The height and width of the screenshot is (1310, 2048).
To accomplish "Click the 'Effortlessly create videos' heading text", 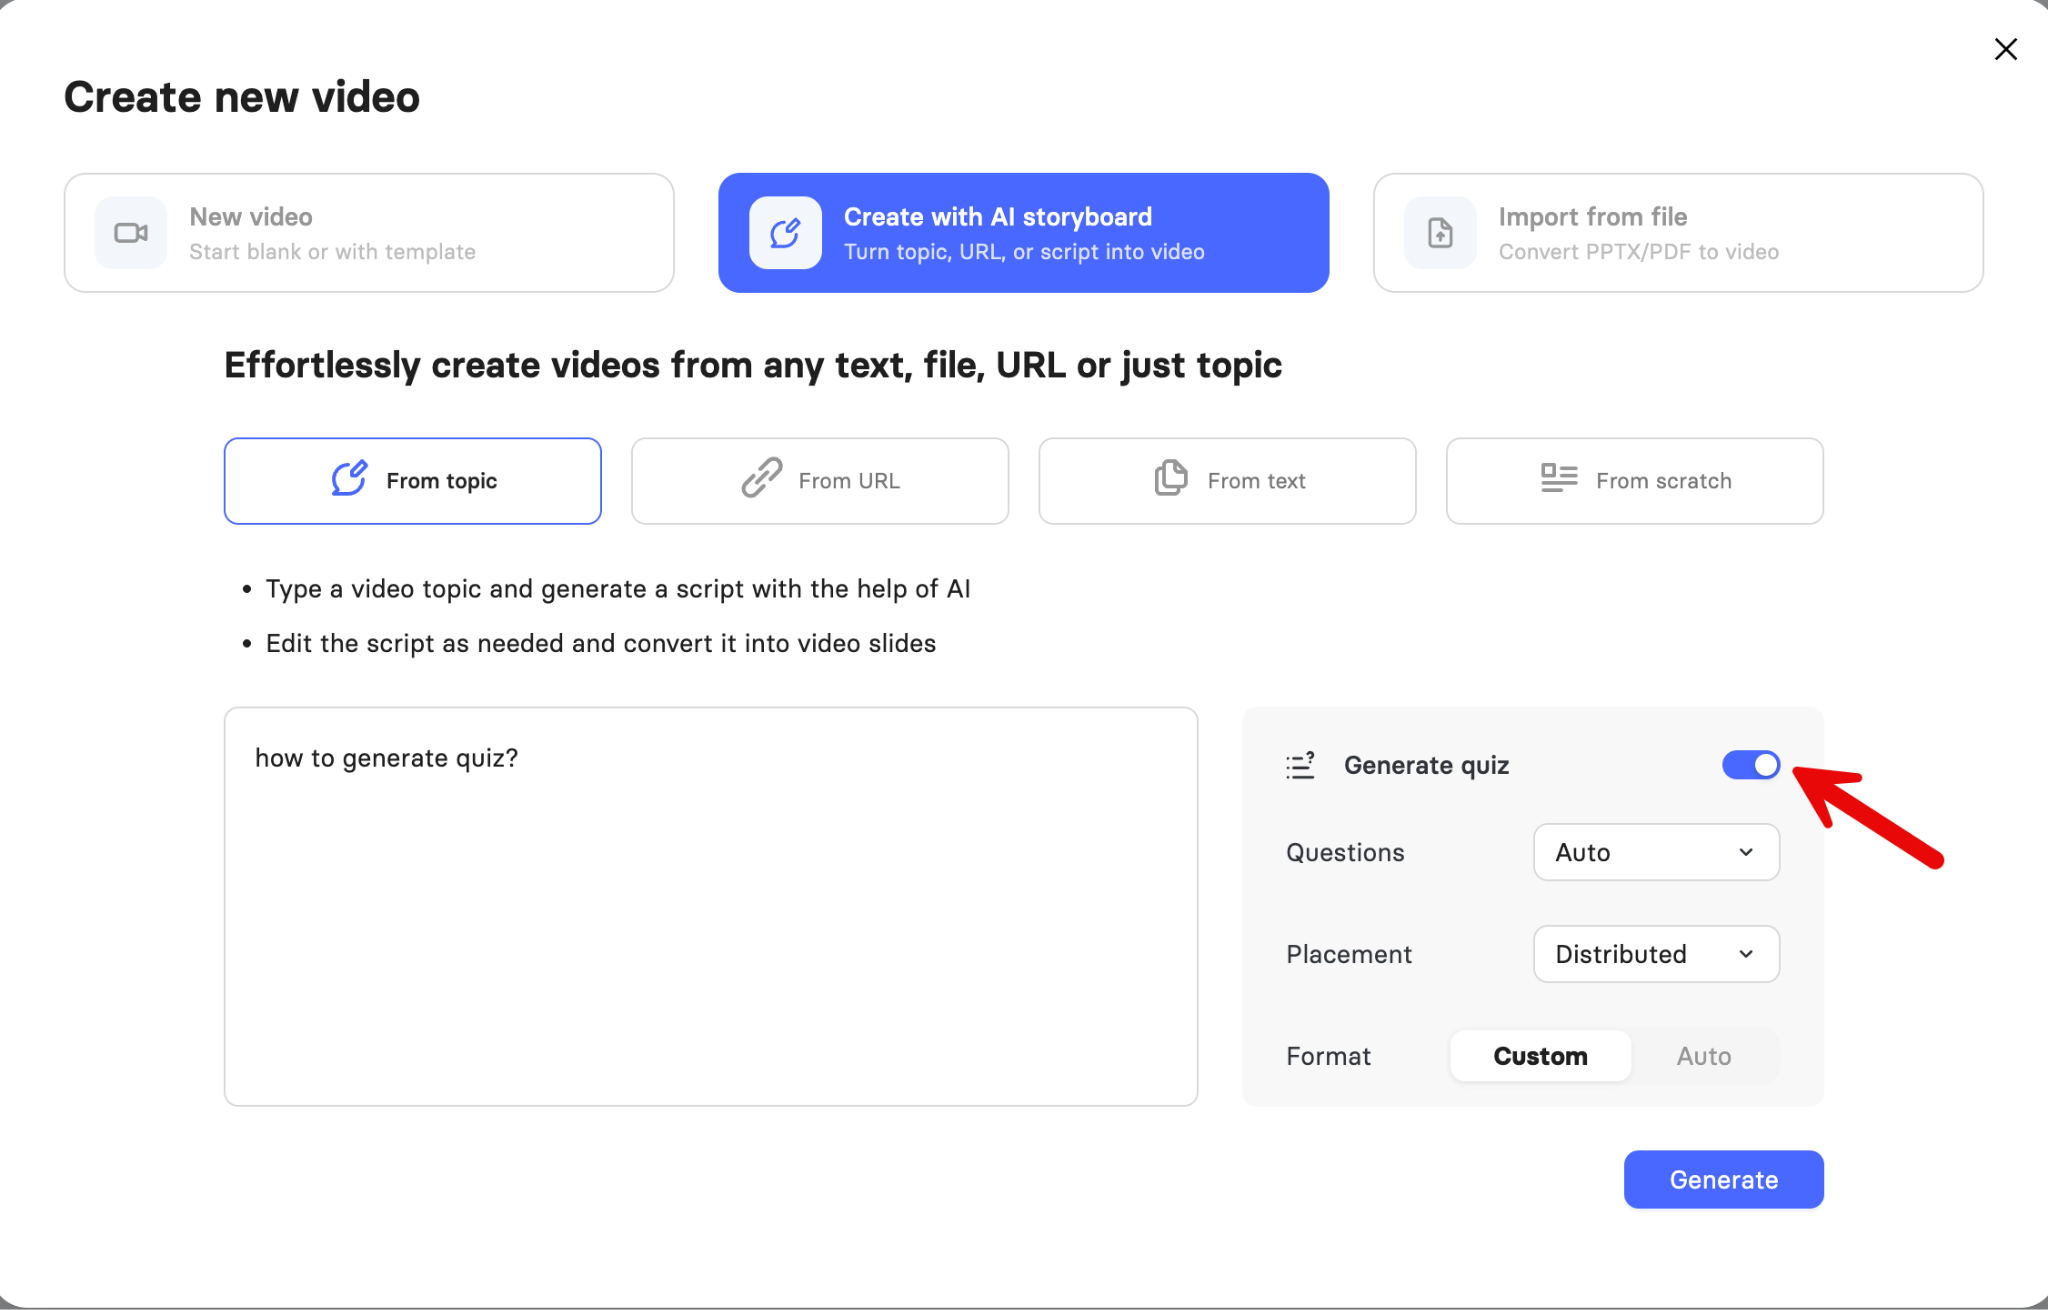I will [x=753, y=365].
